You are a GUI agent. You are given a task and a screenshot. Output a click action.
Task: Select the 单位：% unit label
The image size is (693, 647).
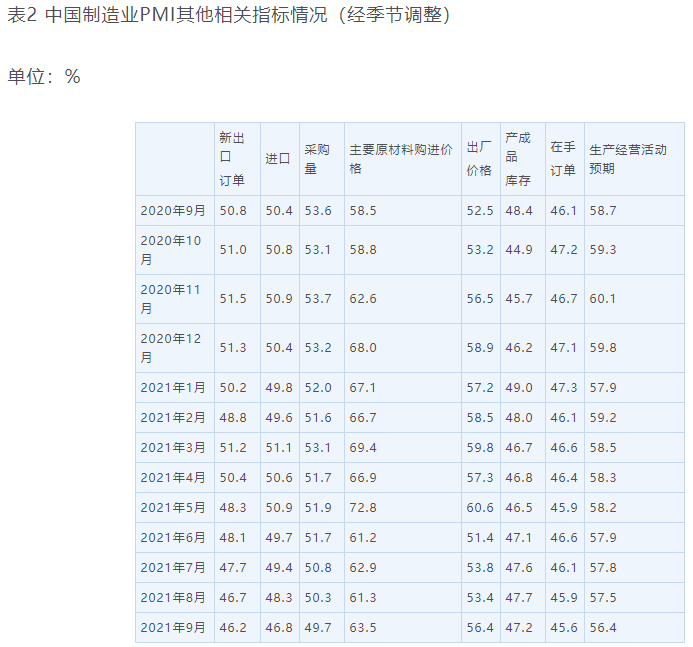tap(44, 76)
